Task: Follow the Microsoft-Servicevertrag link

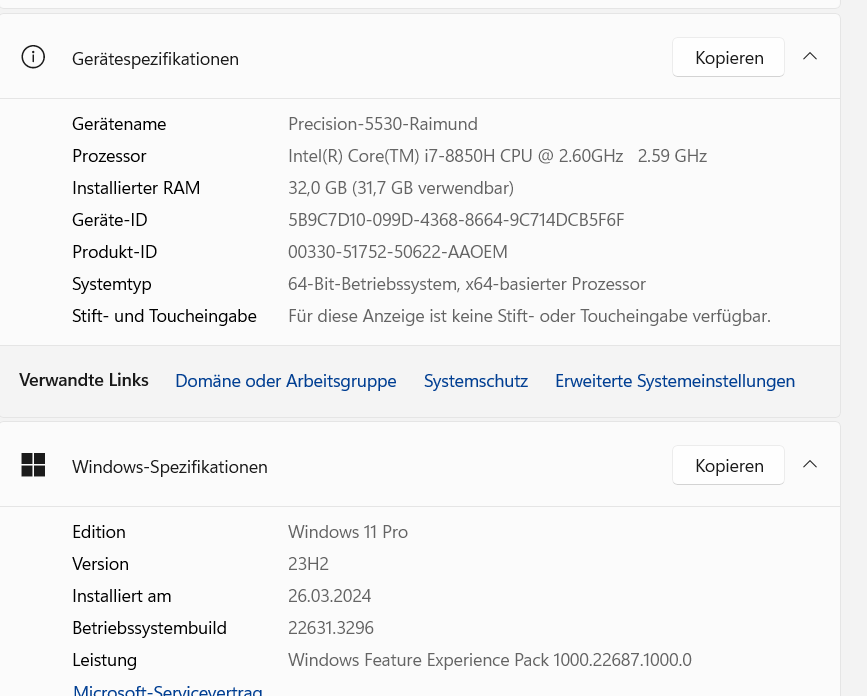Action: 167,690
